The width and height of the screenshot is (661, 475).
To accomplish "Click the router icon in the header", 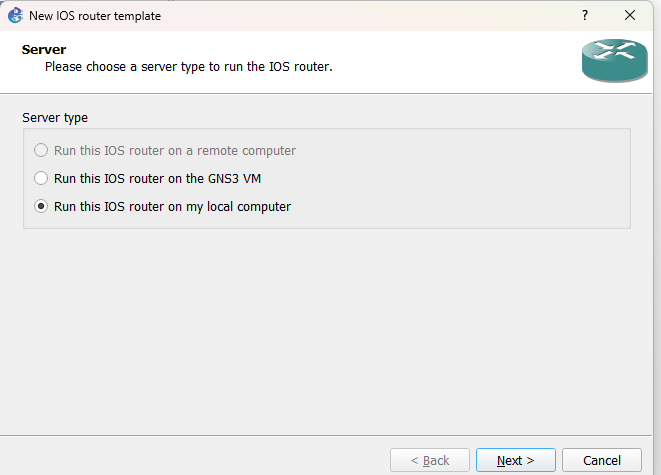I will pos(608,62).
